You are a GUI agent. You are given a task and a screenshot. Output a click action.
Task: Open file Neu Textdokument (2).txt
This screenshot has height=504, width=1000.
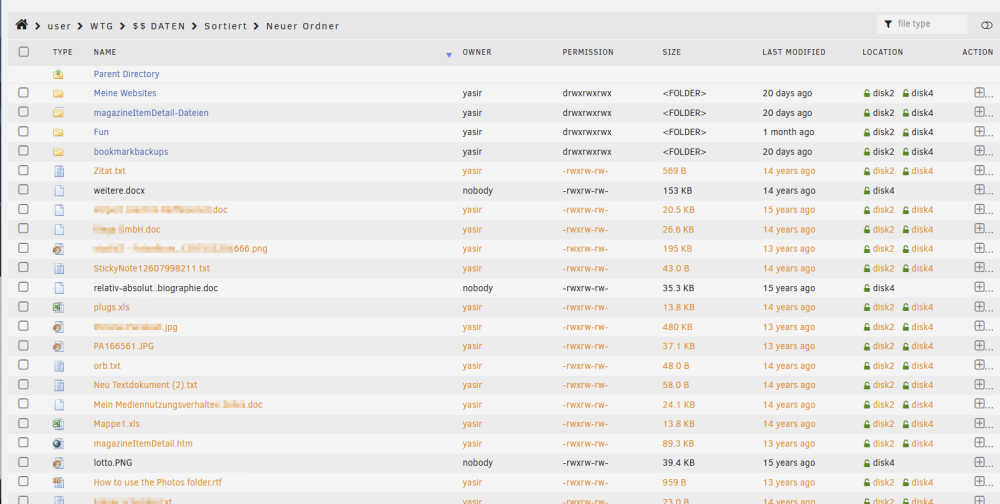(x=145, y=385)
